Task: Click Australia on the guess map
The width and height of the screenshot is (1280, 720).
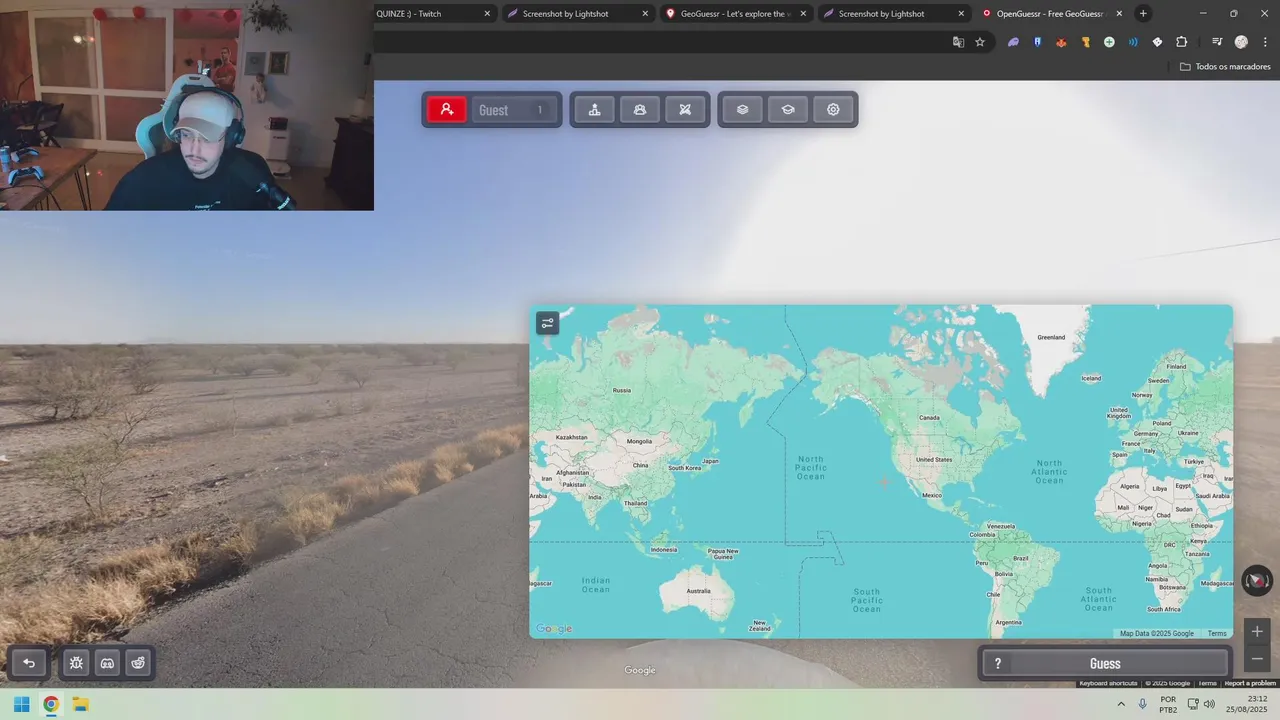Action: point(698,591)
